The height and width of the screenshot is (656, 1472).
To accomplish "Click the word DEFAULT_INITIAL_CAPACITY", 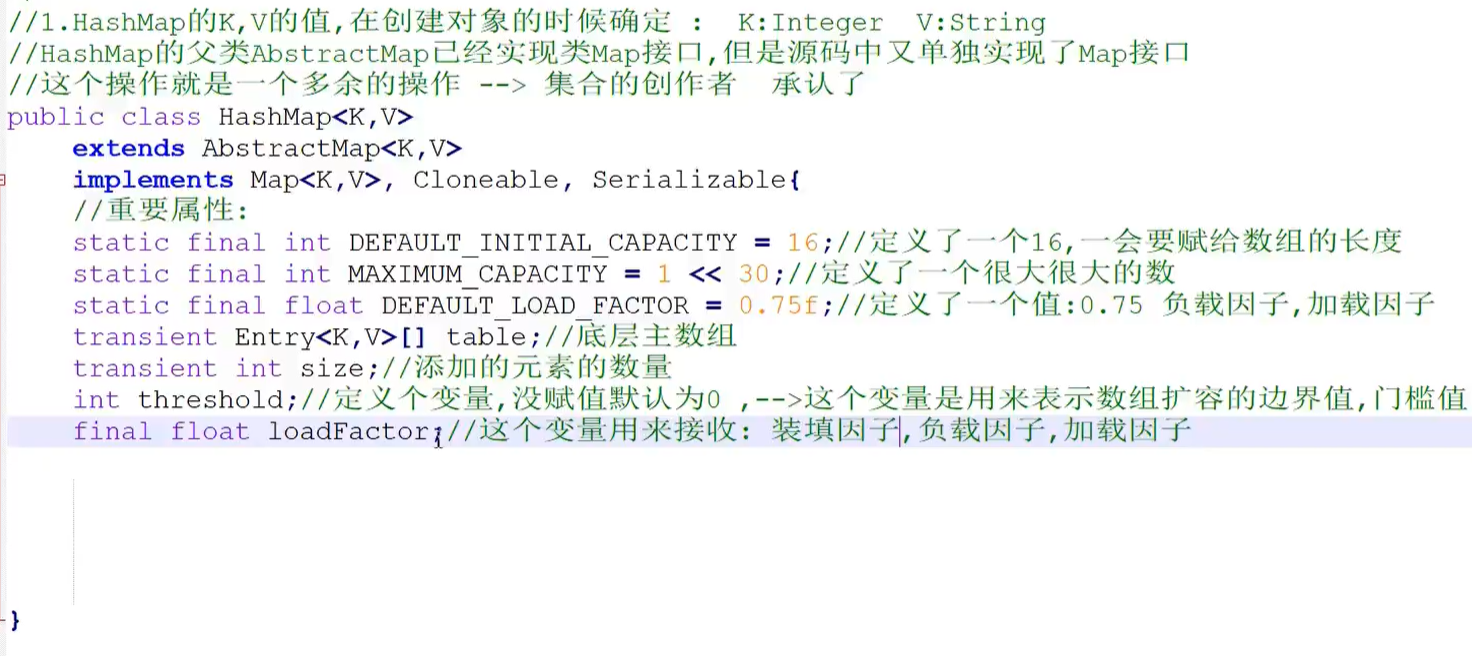I will [543, 243].
